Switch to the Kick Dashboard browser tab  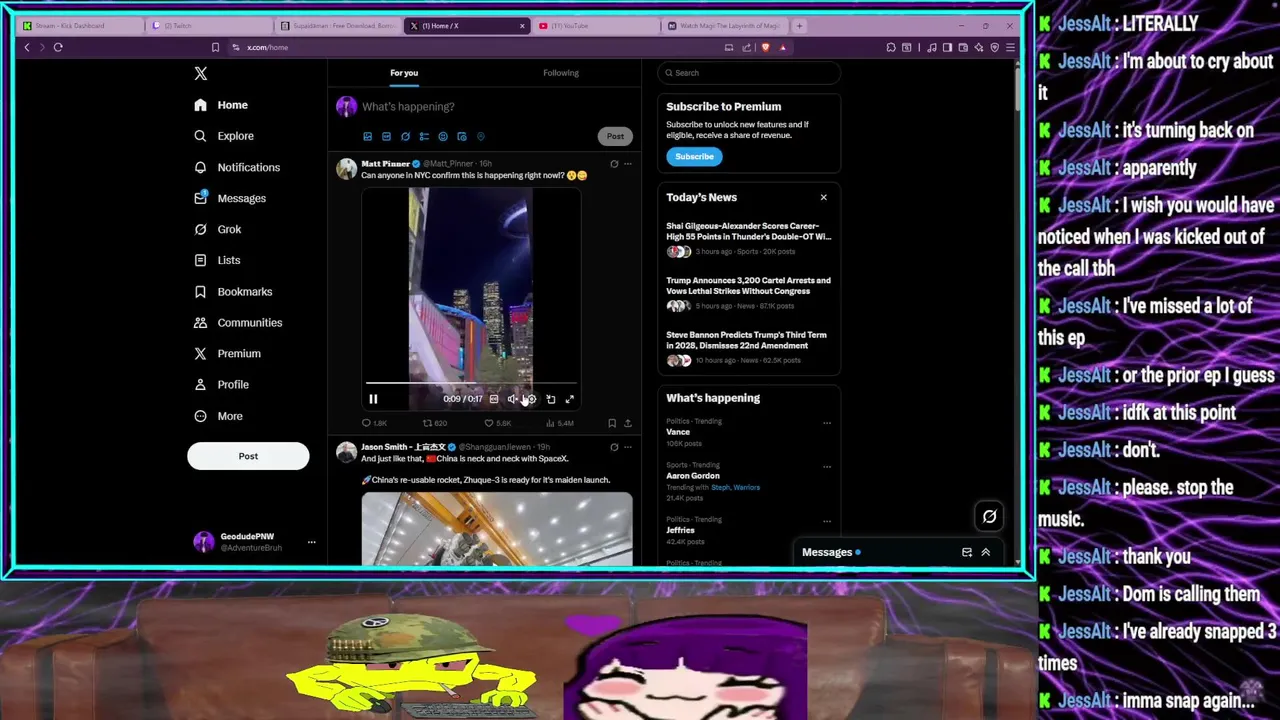80,25
